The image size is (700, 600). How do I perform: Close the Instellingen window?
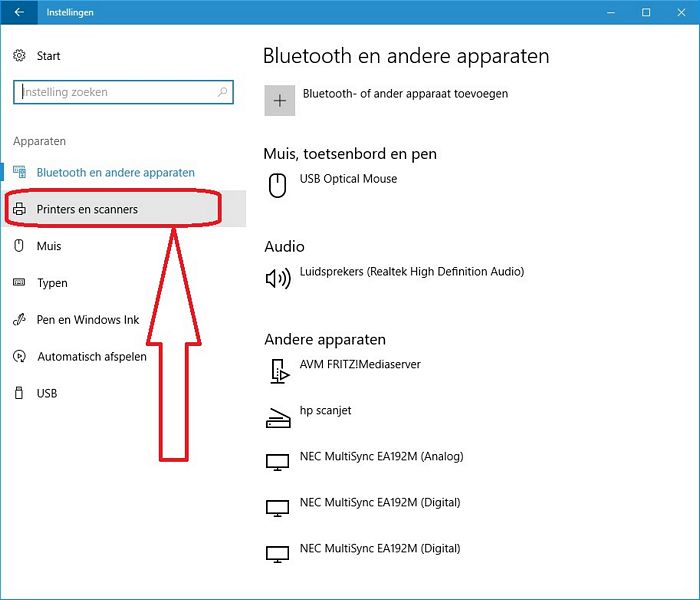[681, 12]
